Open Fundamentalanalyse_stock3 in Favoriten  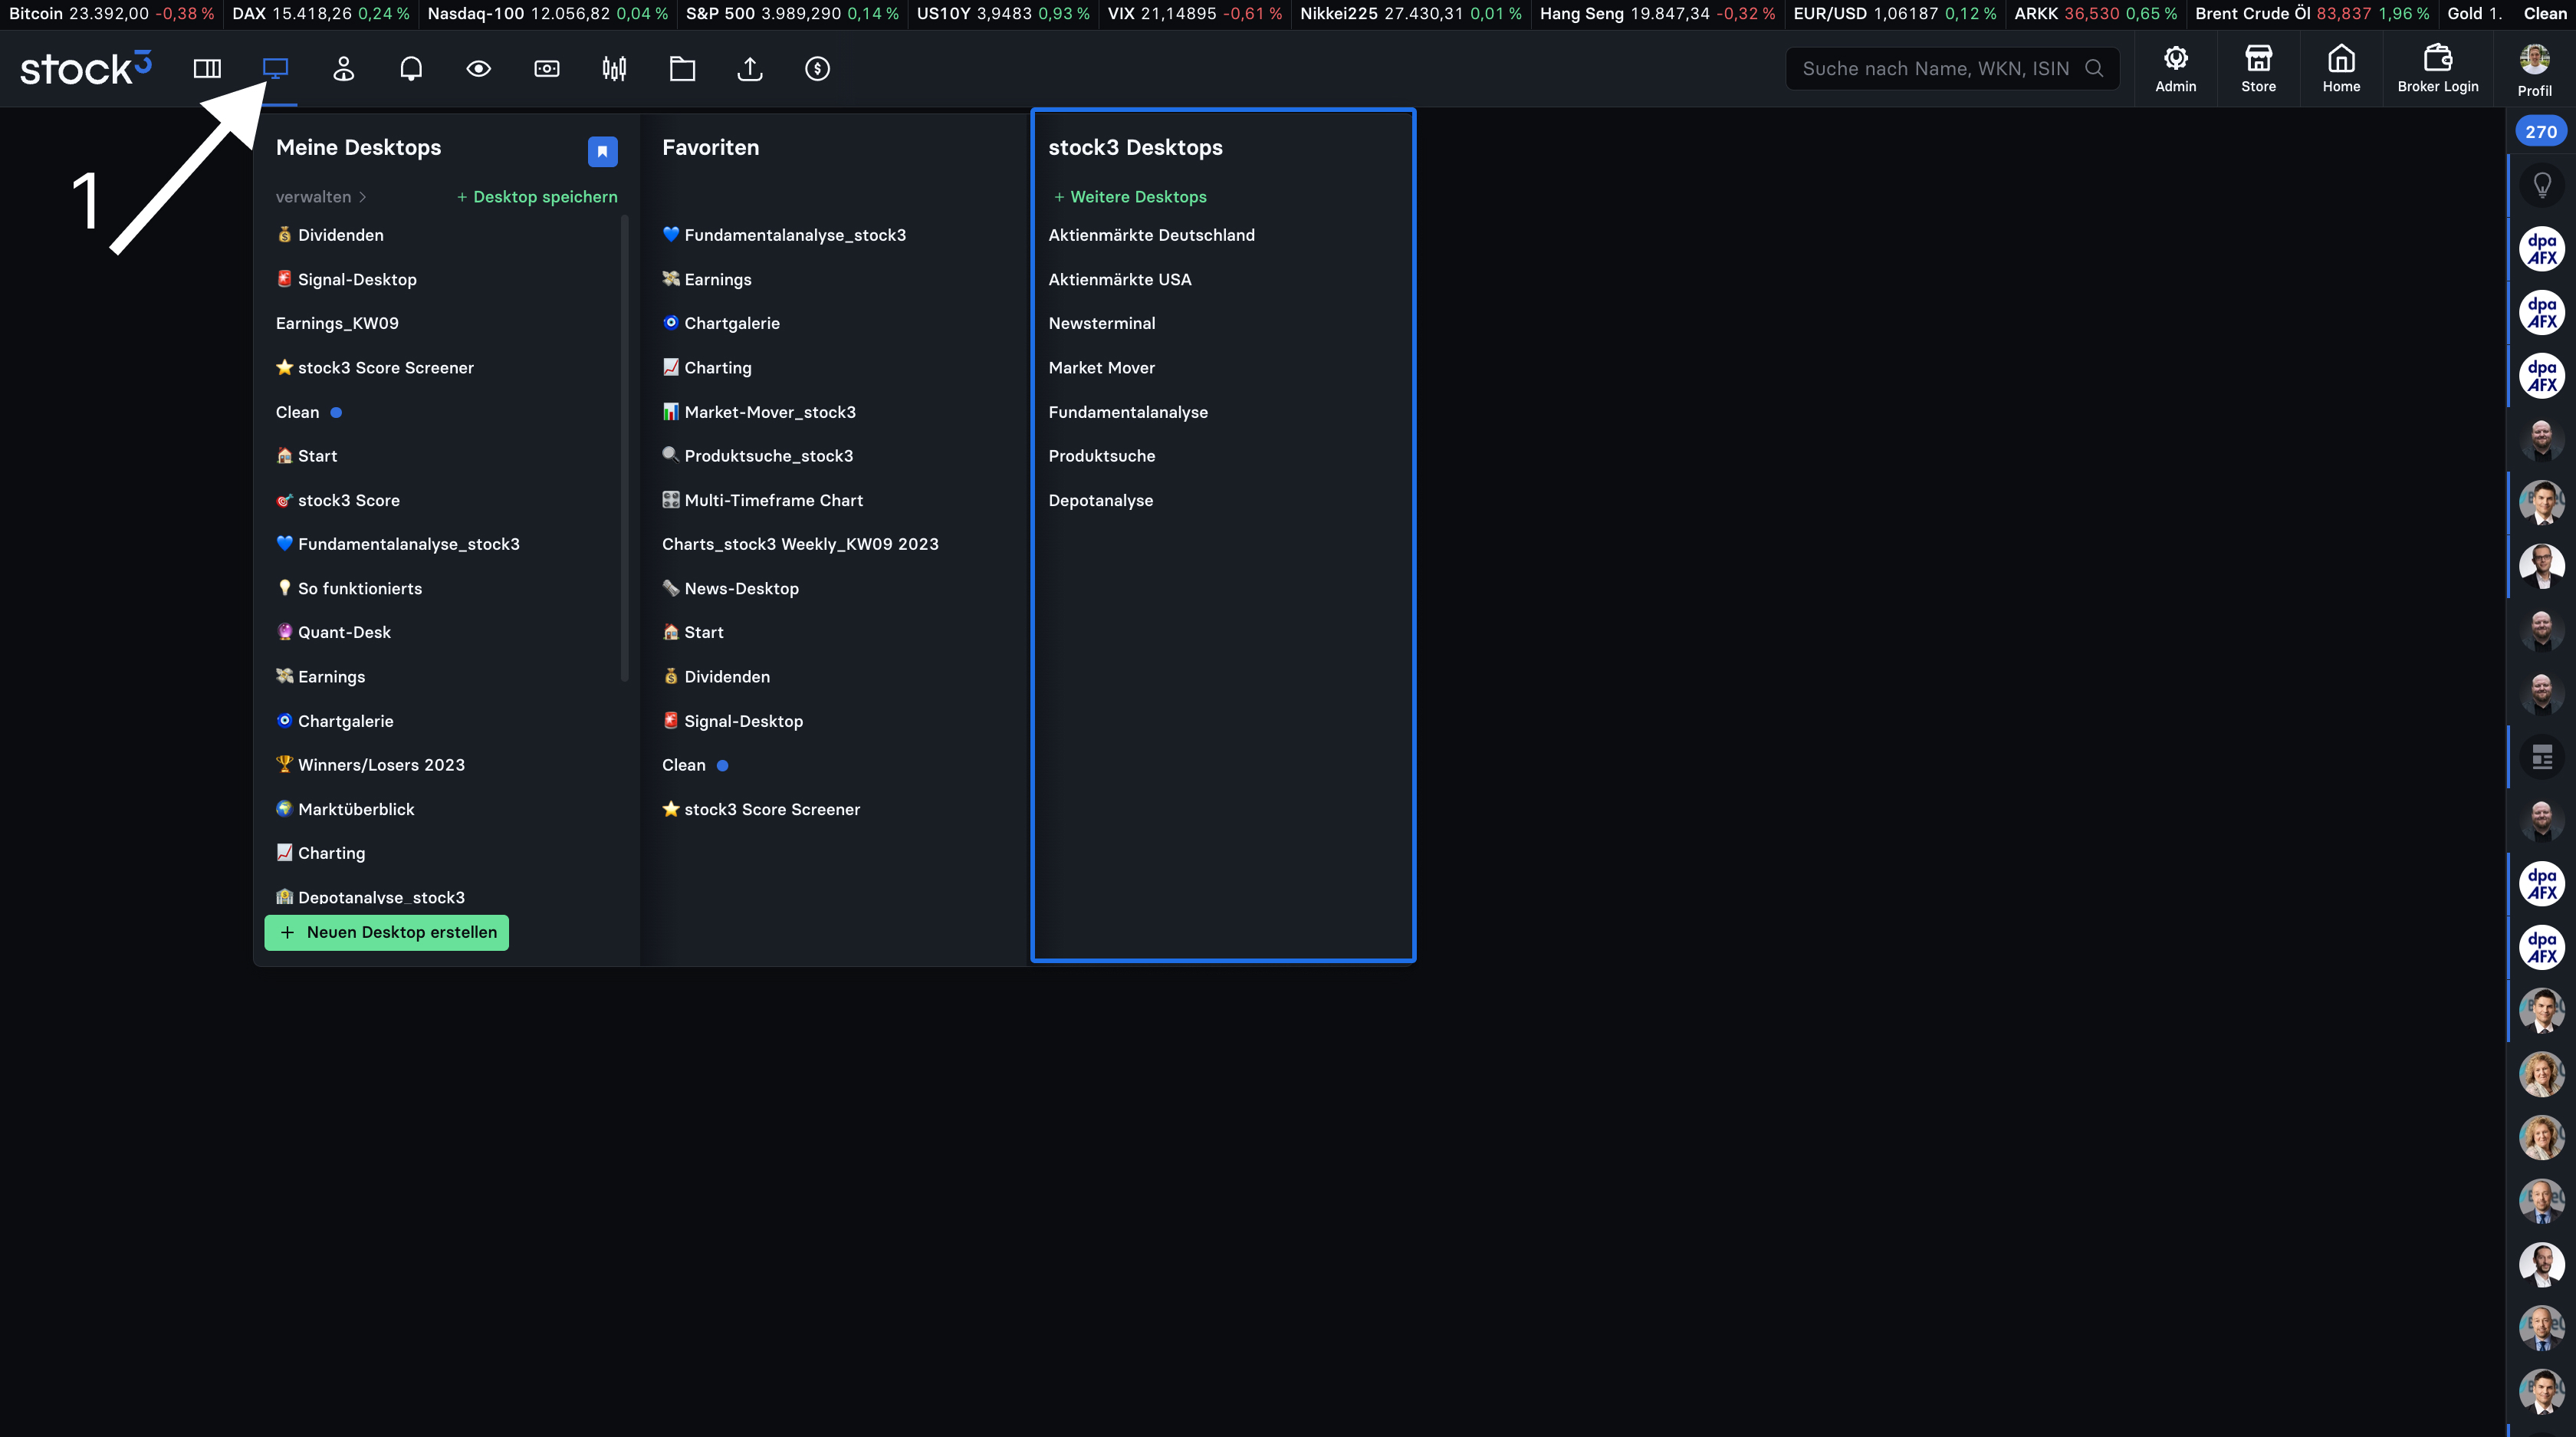[784, 235]
